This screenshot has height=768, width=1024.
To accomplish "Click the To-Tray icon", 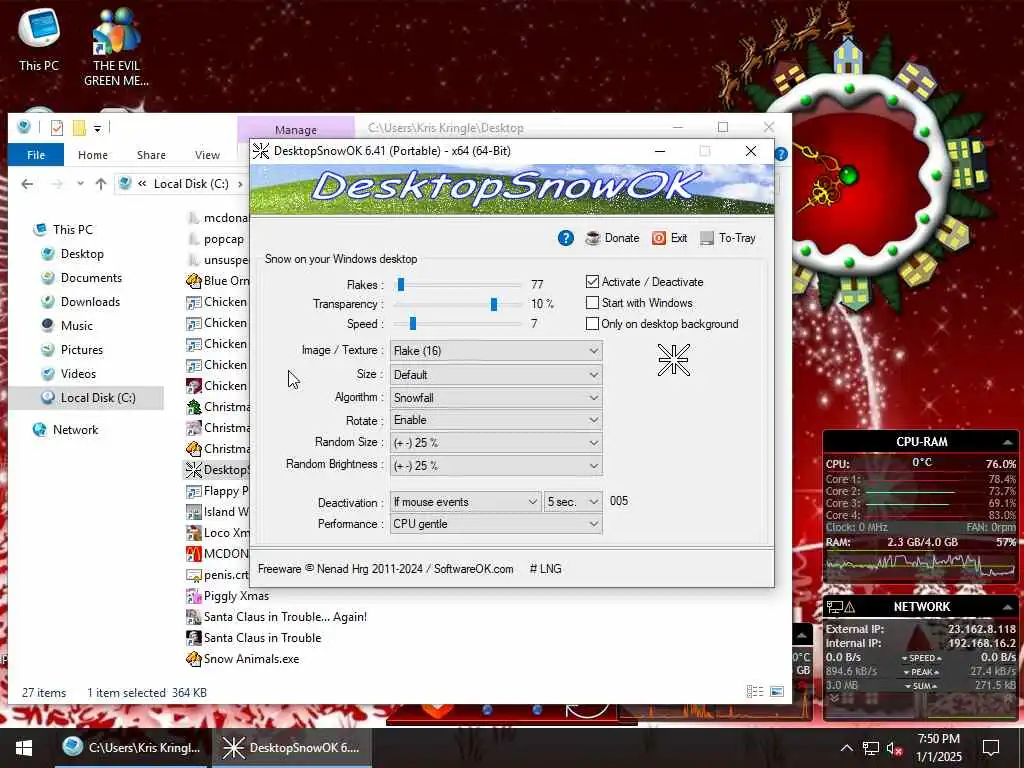I will [707, 238].
